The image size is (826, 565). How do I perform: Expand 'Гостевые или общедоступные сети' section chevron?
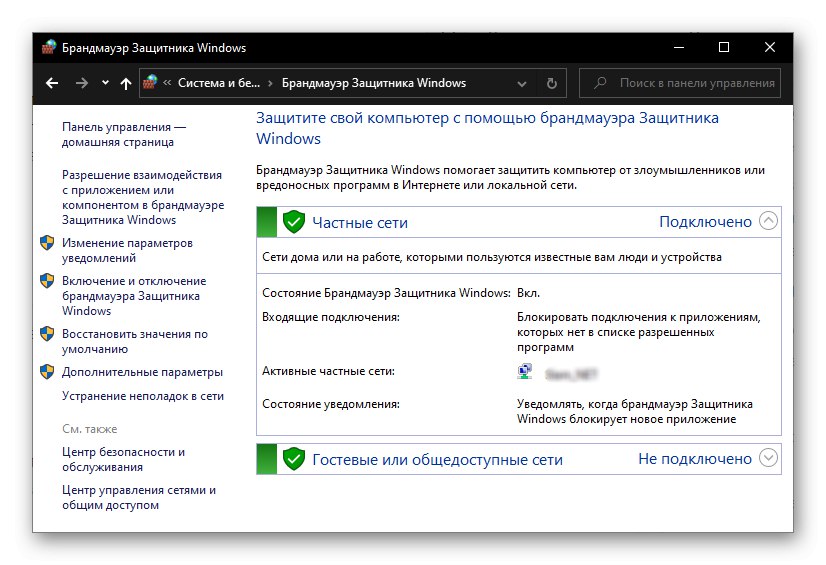[768, 458]
